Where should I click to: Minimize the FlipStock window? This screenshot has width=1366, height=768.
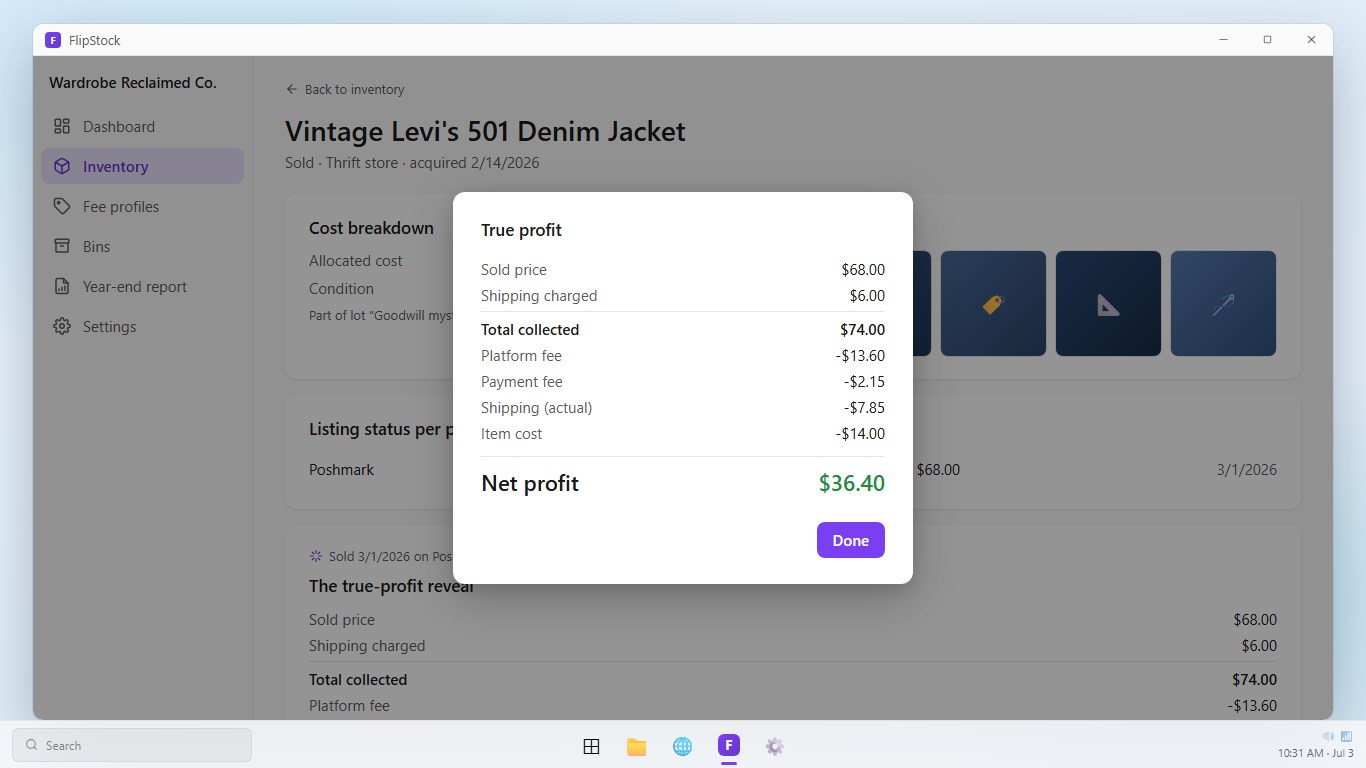tap(1223, 40)
